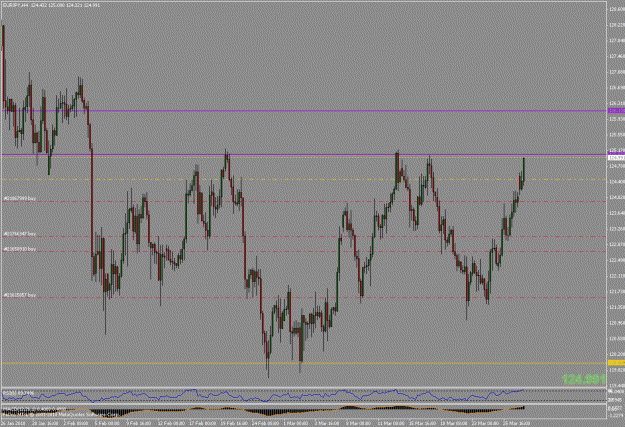This screenshot has height=427, width=625.
Task: Select the yellow dash-dot horizontal line
Action: [305, 180]
